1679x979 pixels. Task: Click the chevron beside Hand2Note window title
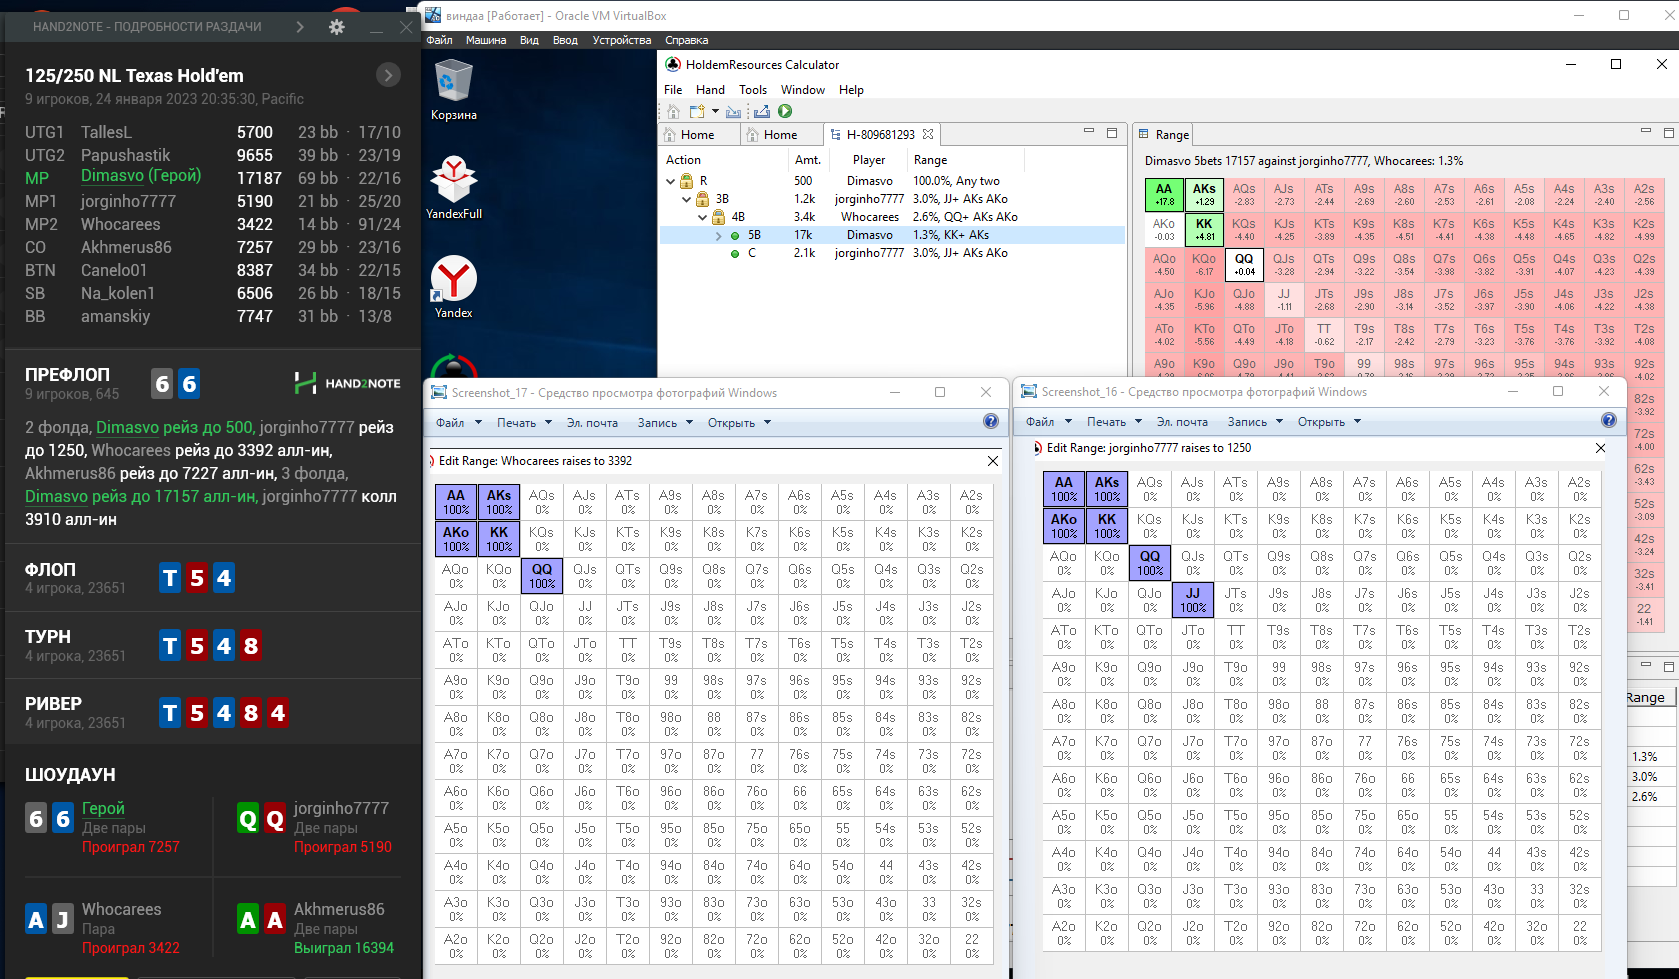(x=300, y=27)
